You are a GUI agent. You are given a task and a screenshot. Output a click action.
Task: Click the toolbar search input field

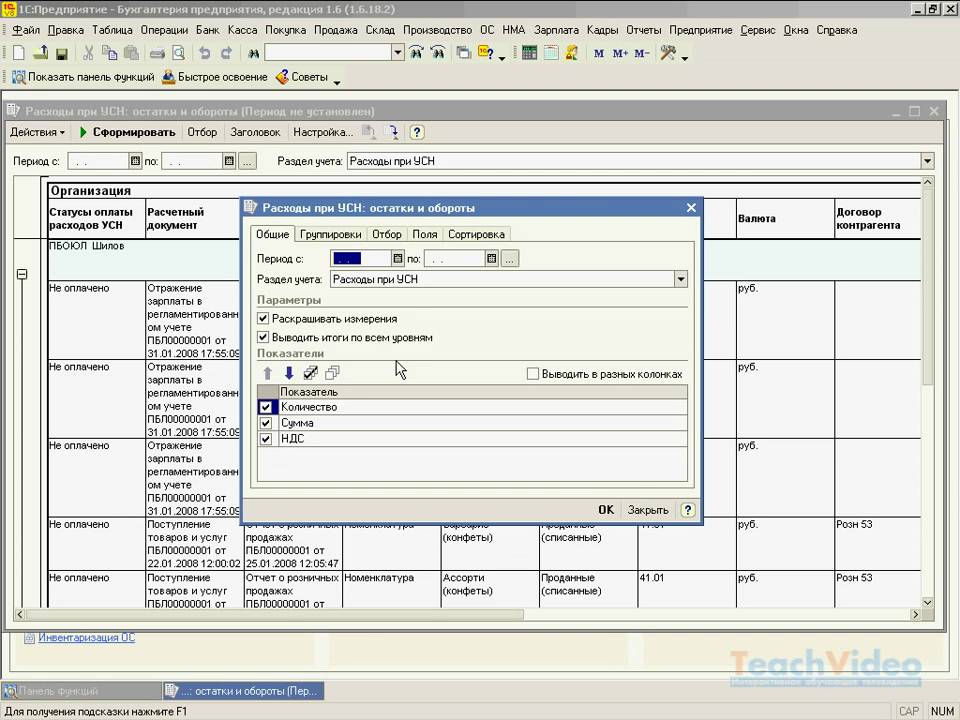(328, 53)
